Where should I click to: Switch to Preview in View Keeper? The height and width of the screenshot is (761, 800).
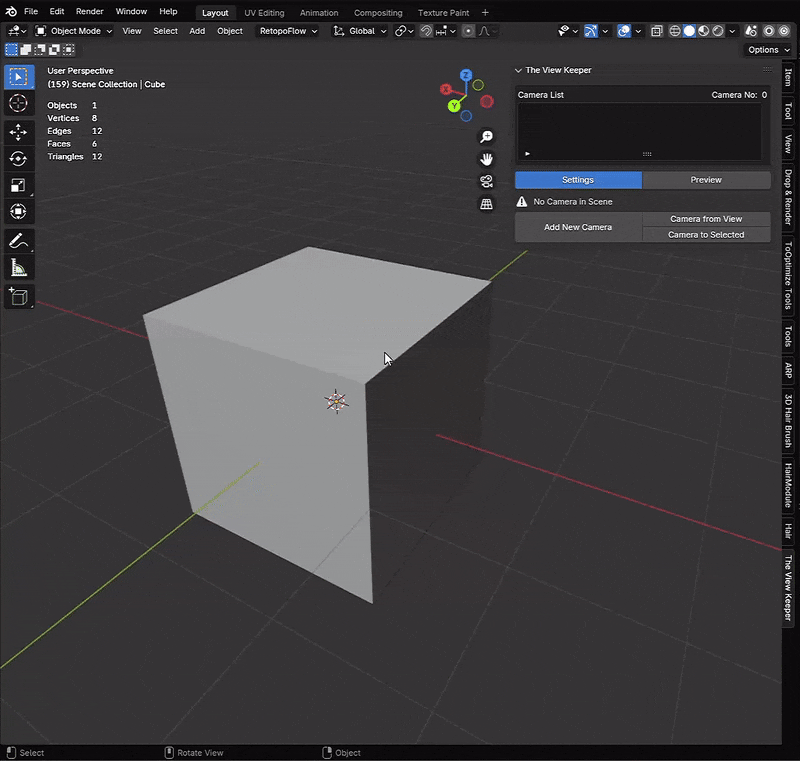706,180
